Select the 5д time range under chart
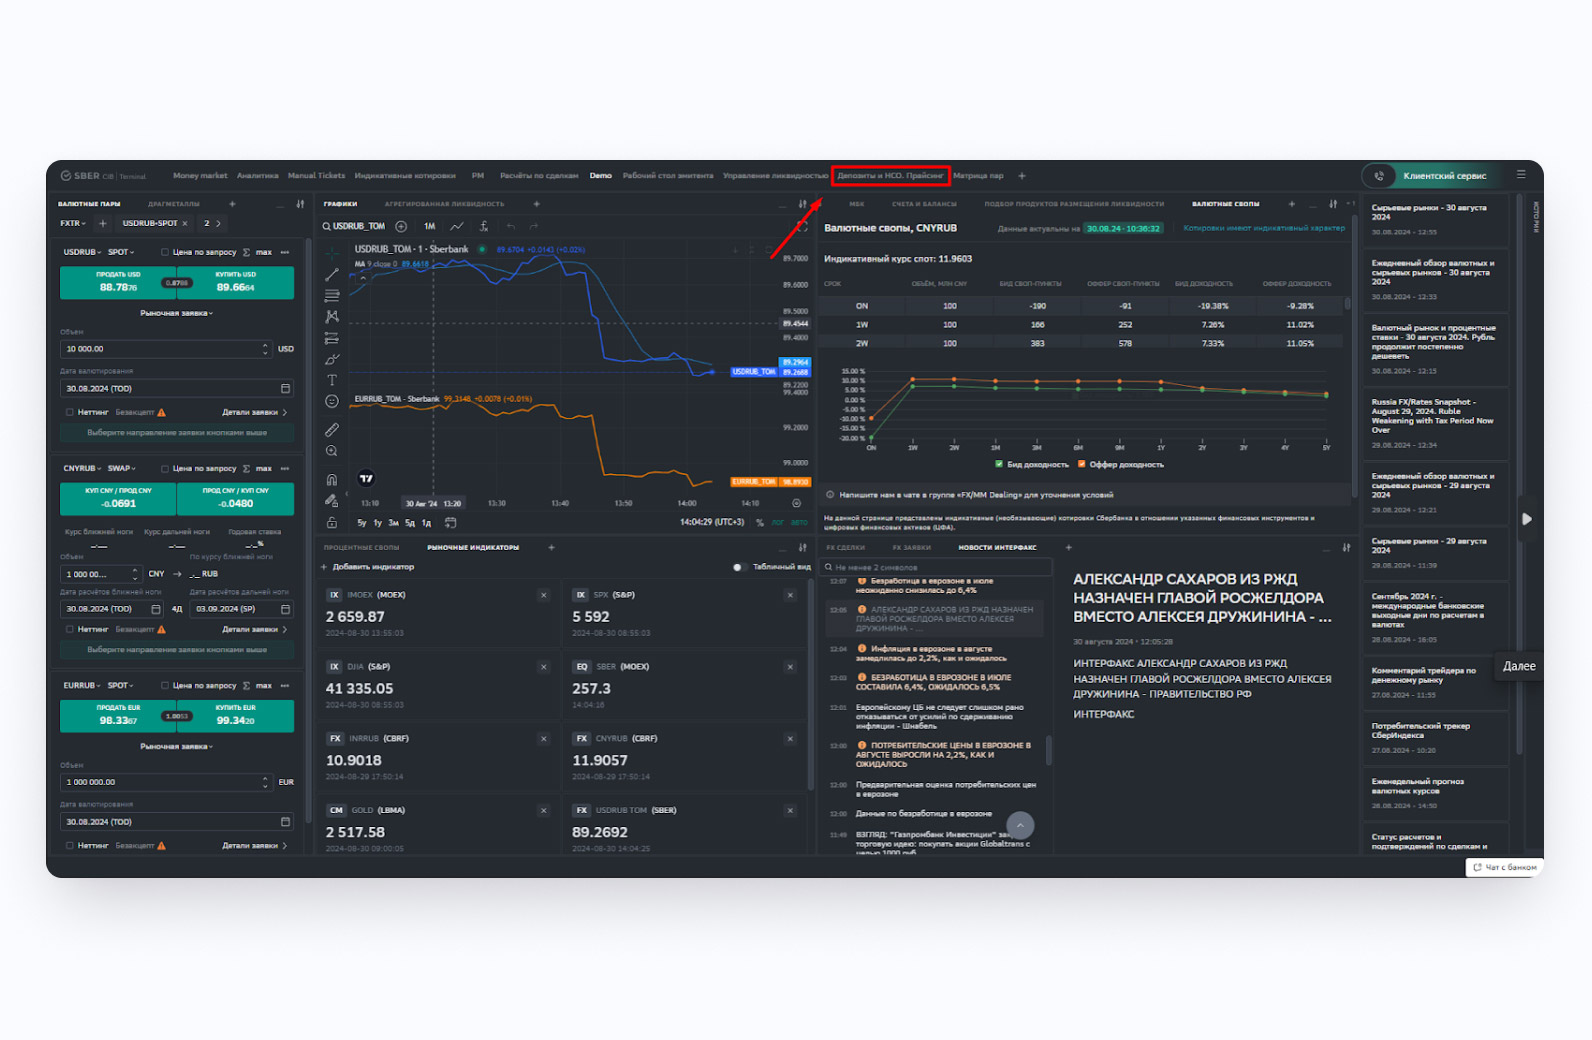The width and height of the screenshot is (1592, 1040). [410, 522]
